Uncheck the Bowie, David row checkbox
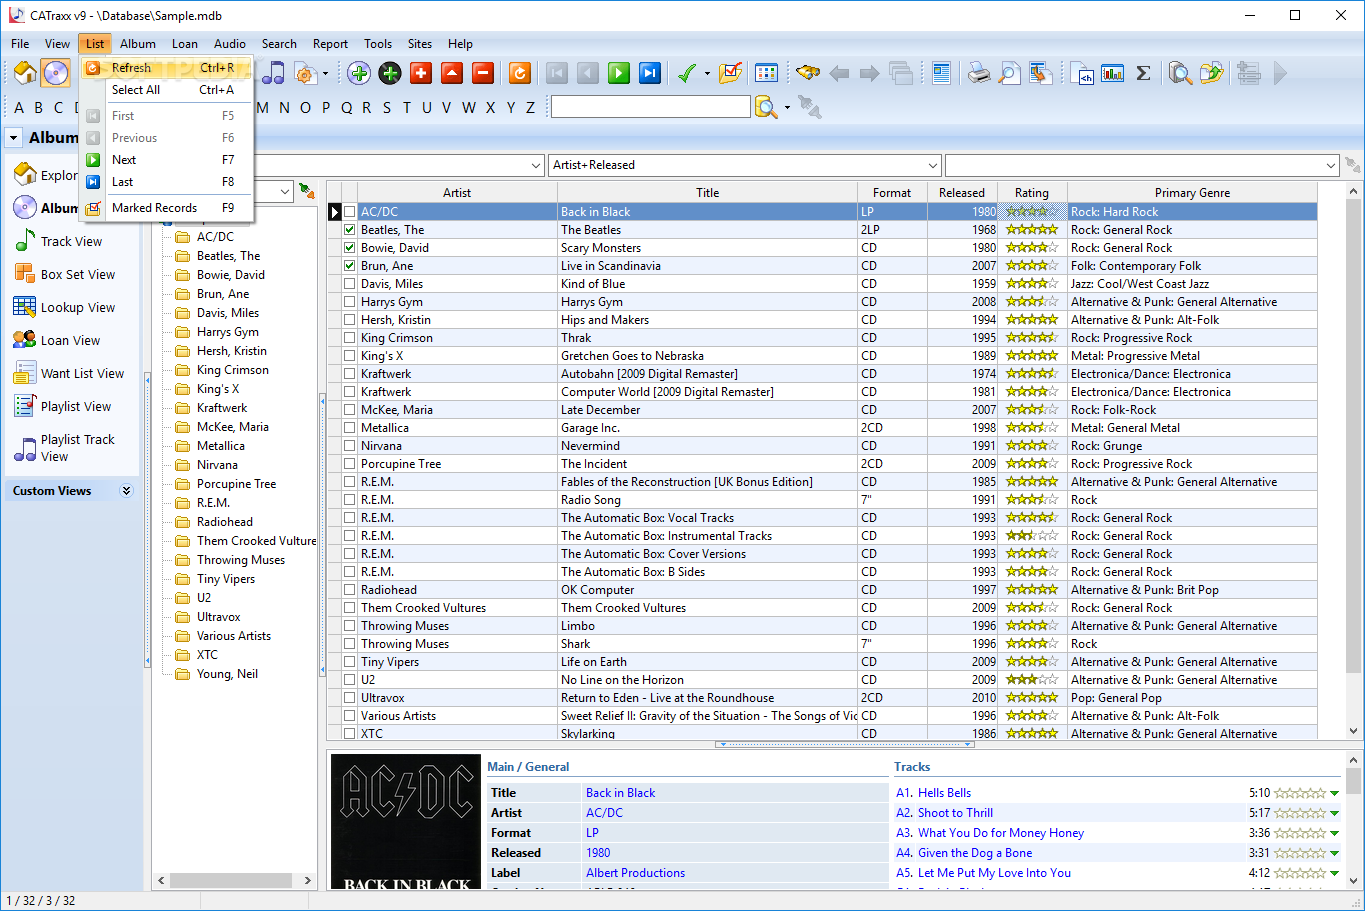 click(349, 248)
